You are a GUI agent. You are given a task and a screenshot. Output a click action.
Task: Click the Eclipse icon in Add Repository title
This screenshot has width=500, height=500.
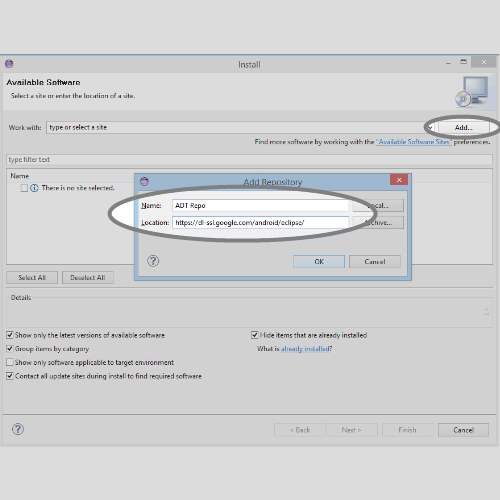coord(144,181)
